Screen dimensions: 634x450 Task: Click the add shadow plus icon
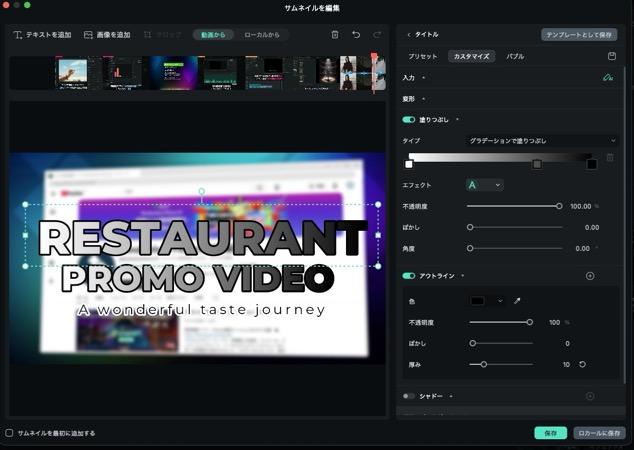[x=590, y=396]
